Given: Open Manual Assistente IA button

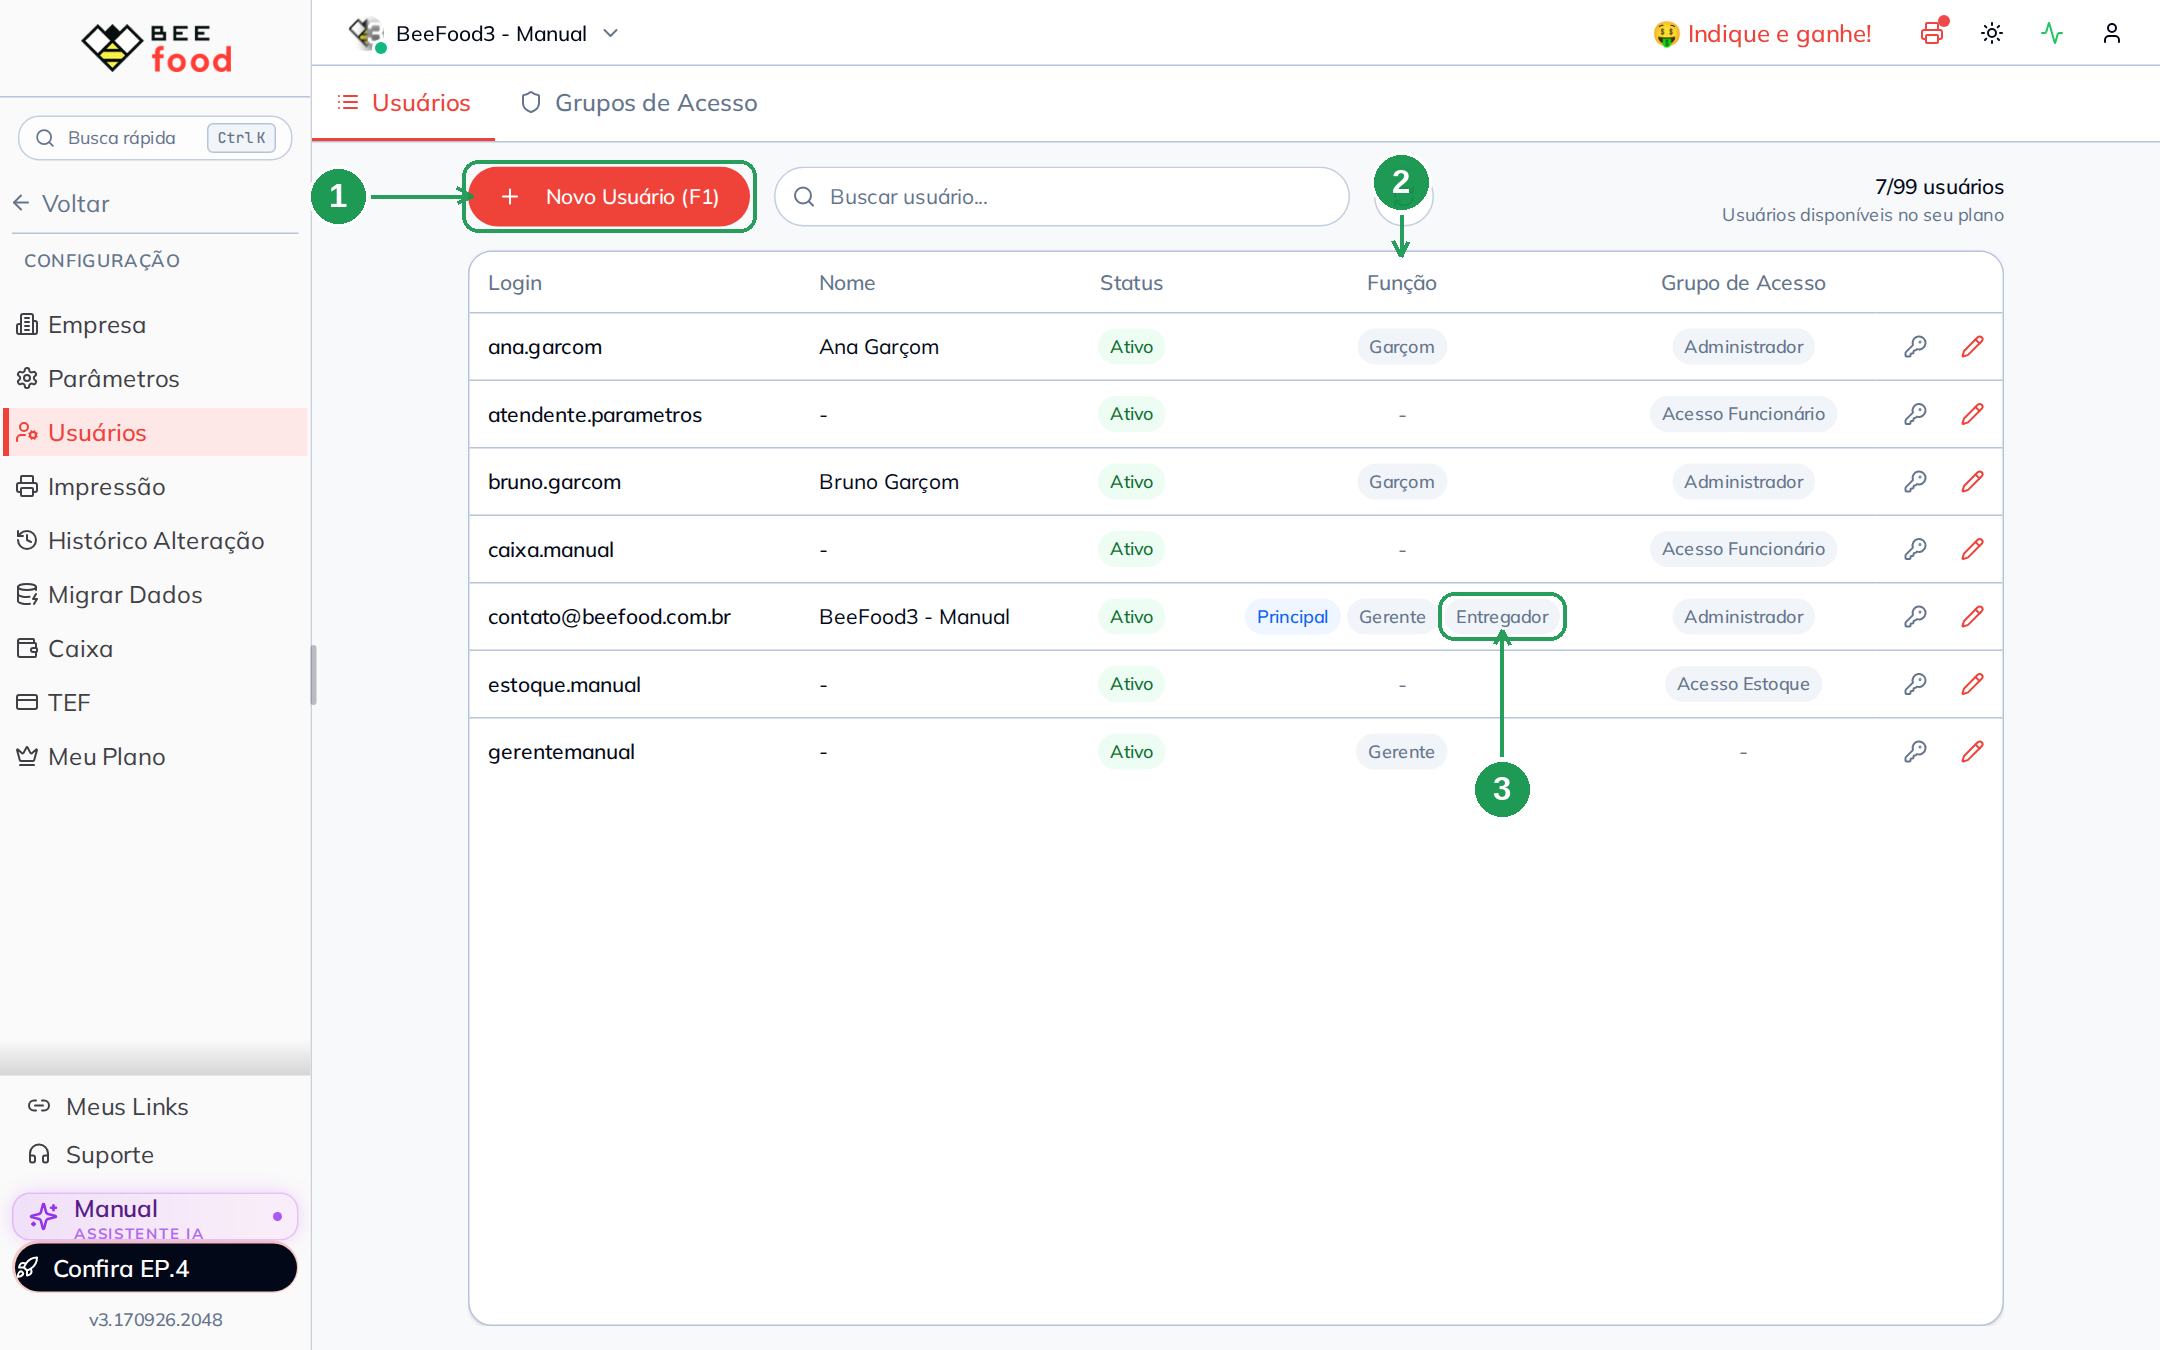Looking at the screenshot, I should point(155,1217).
